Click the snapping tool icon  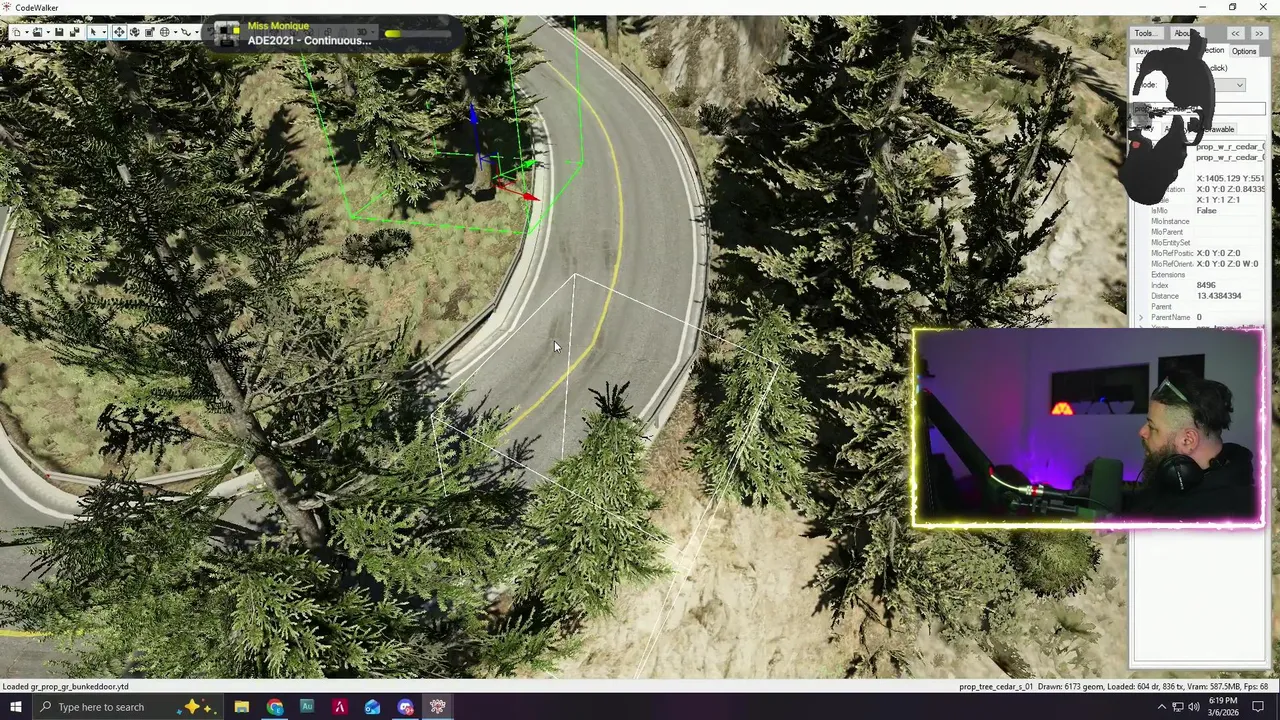(185, 32)
